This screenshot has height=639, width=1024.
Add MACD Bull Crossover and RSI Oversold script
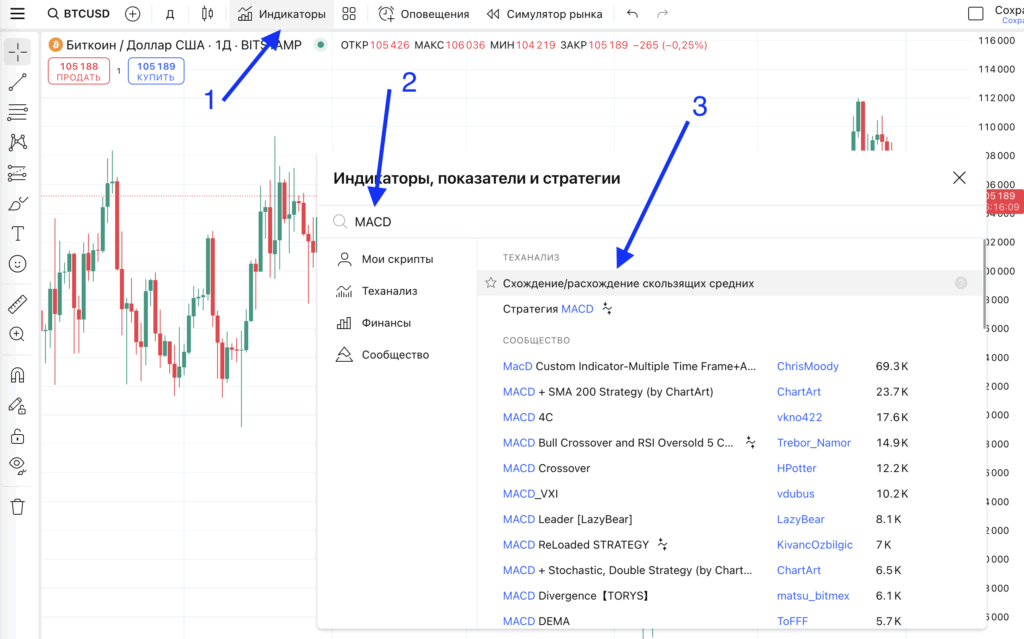pos(618,443)
